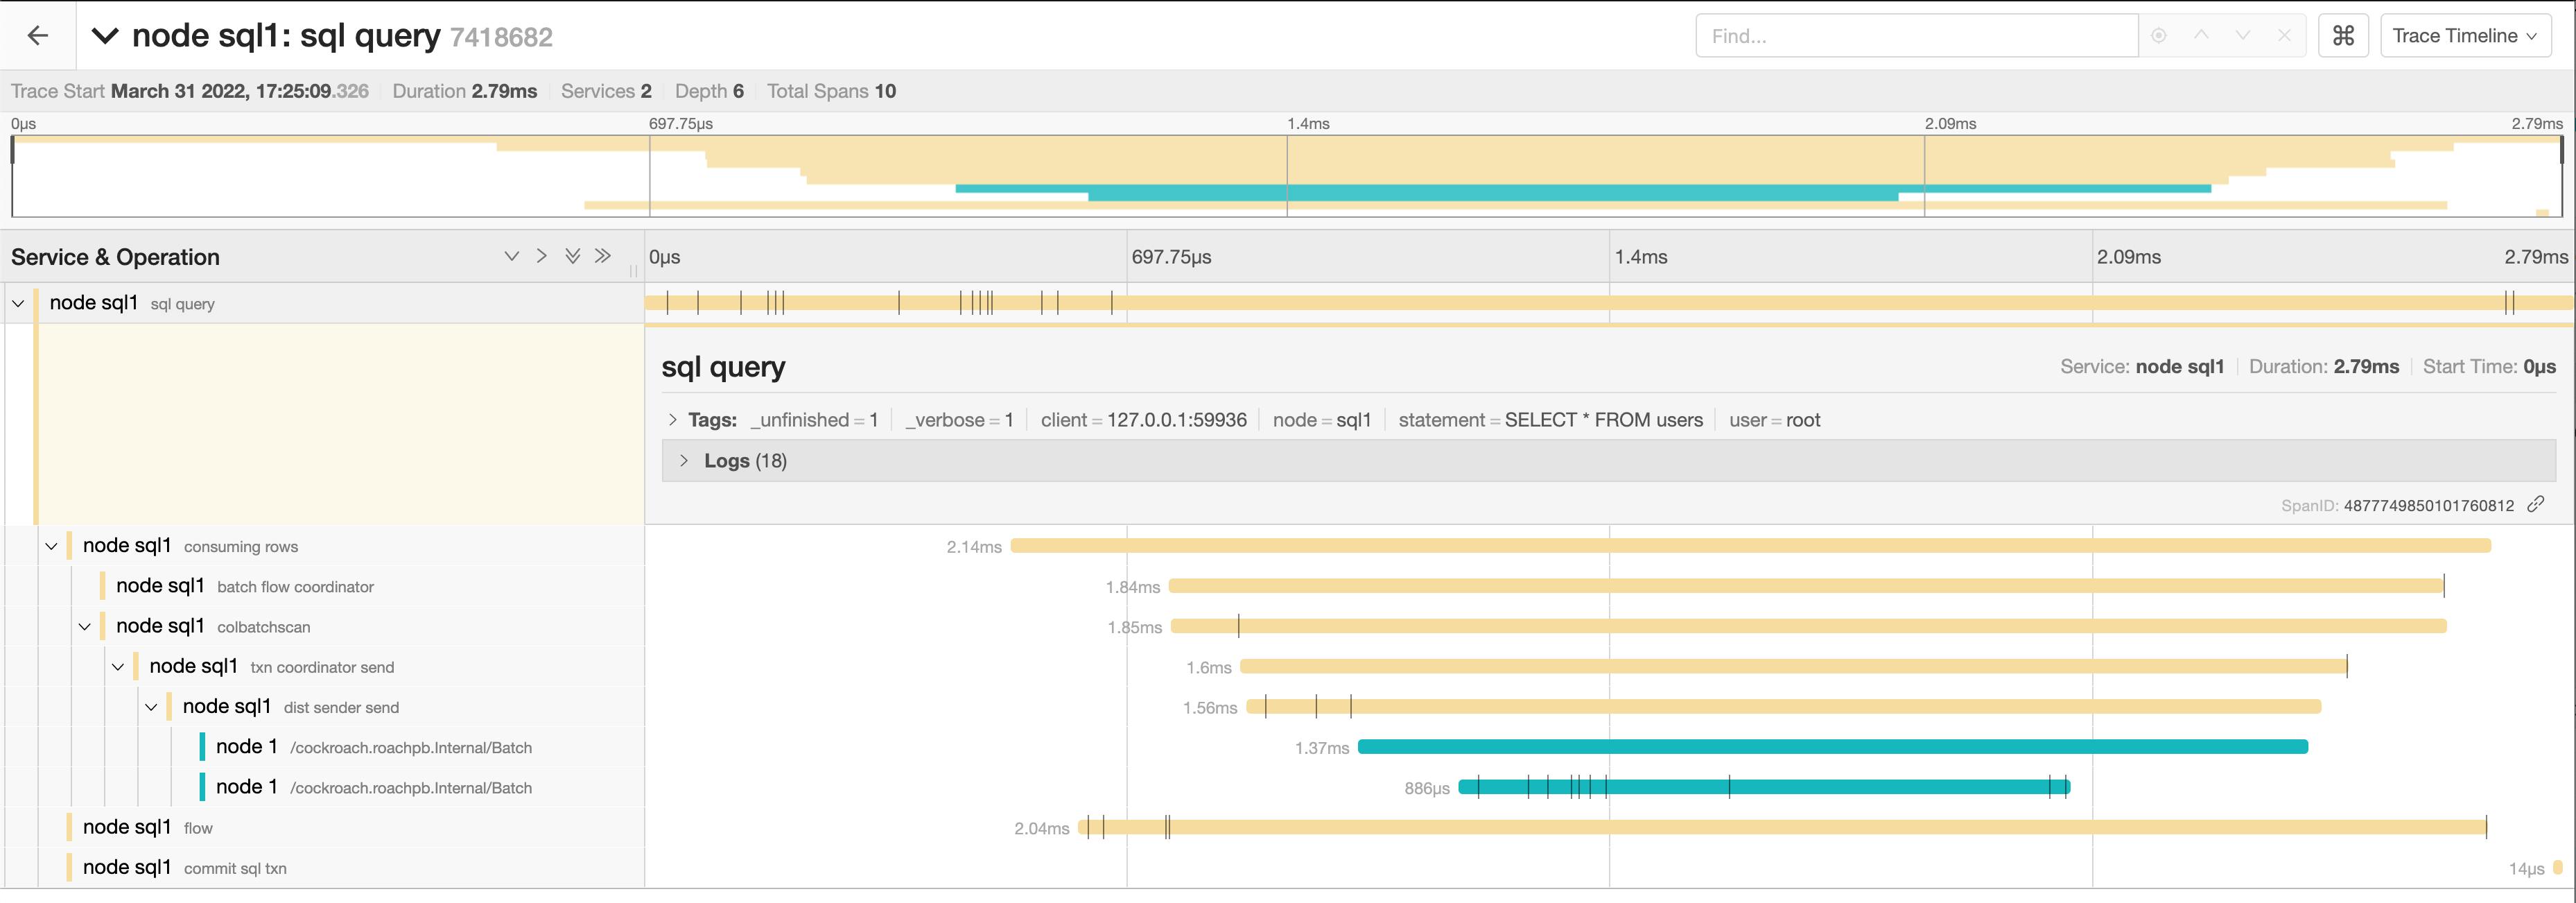Image resolution: width=2576 pixels, height=903 pixels.
Task: Click expand one level chevron icon
Action: (511, 256)
